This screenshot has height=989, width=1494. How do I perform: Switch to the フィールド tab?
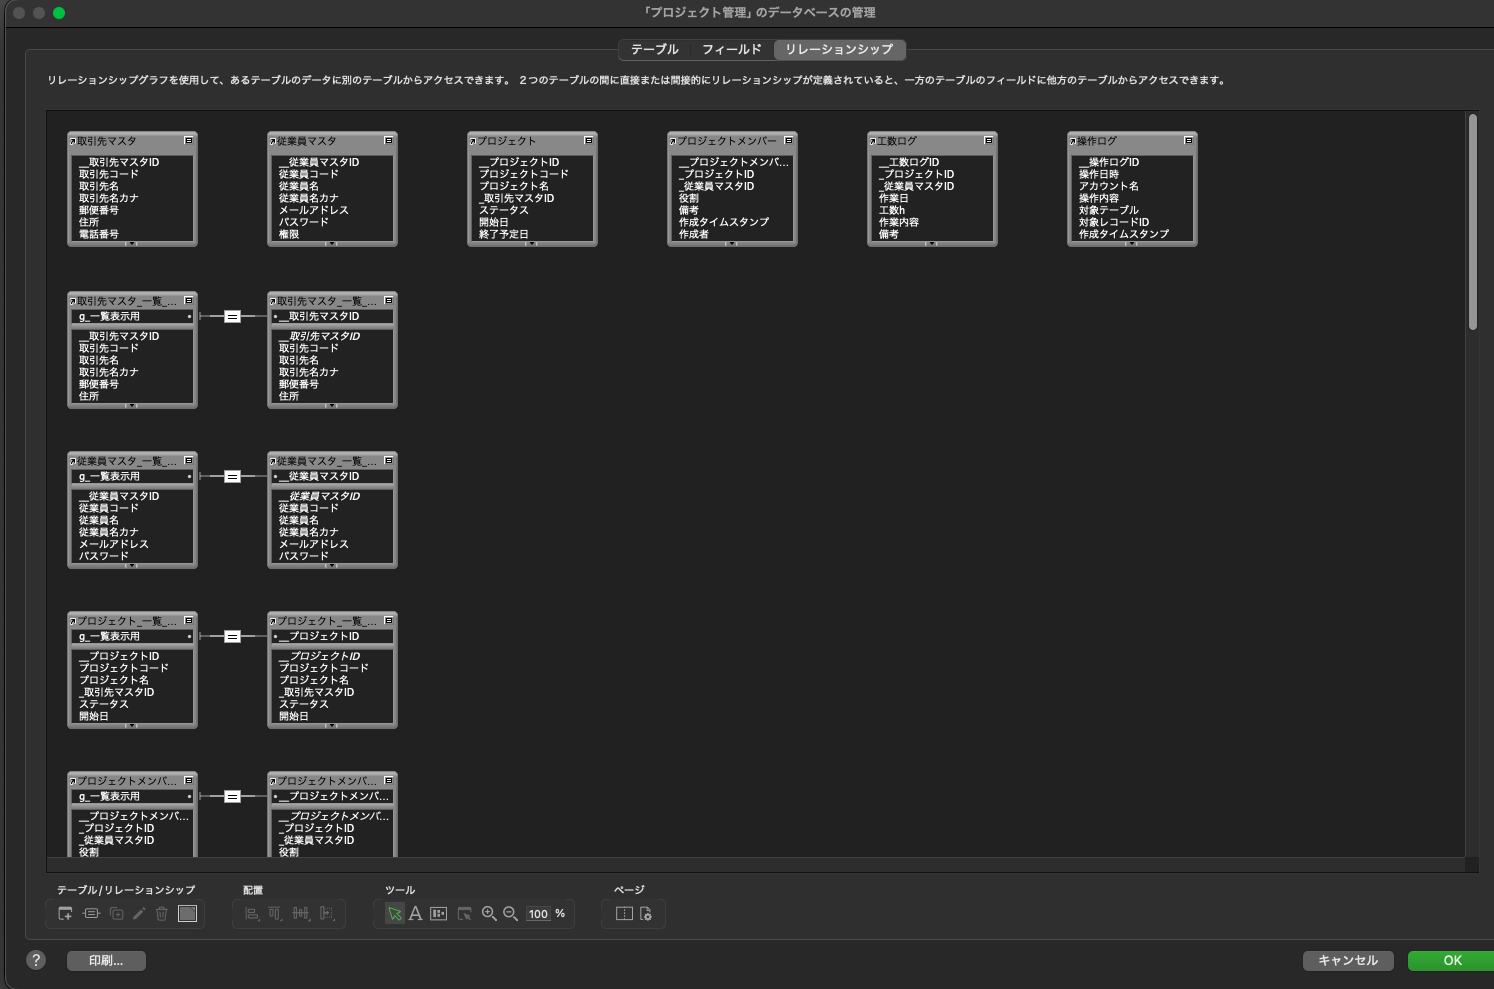click(731, 49)
